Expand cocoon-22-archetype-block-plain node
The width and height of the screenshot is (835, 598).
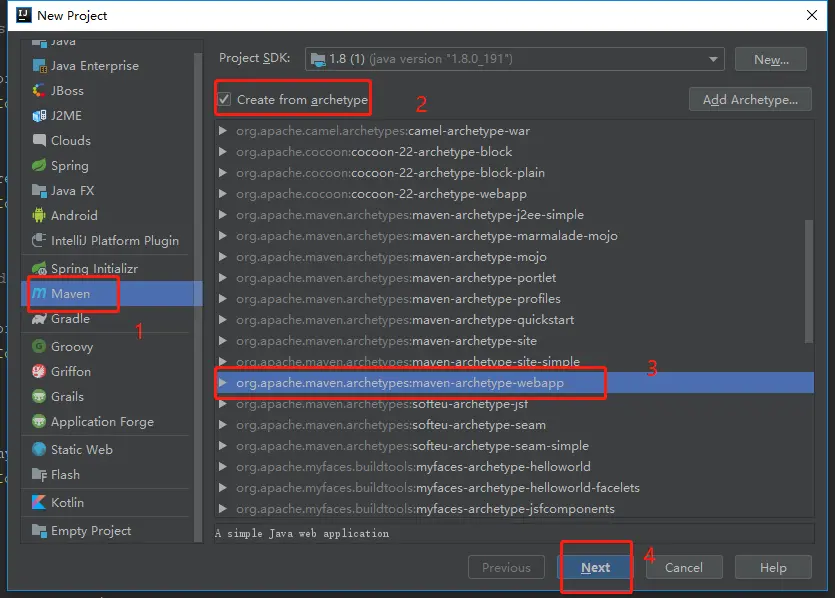223,173
